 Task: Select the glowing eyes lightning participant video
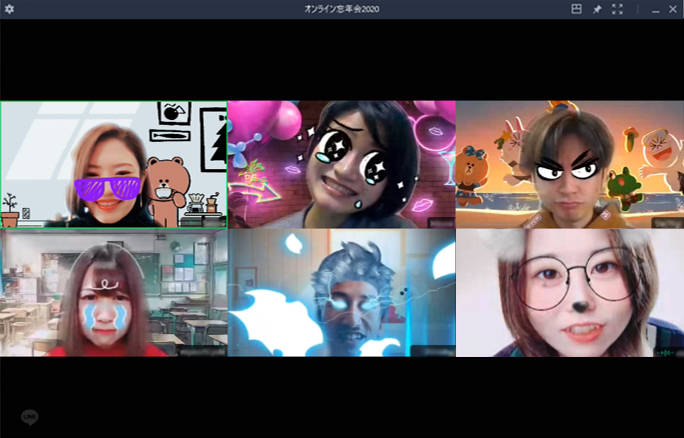click(342, 293)
